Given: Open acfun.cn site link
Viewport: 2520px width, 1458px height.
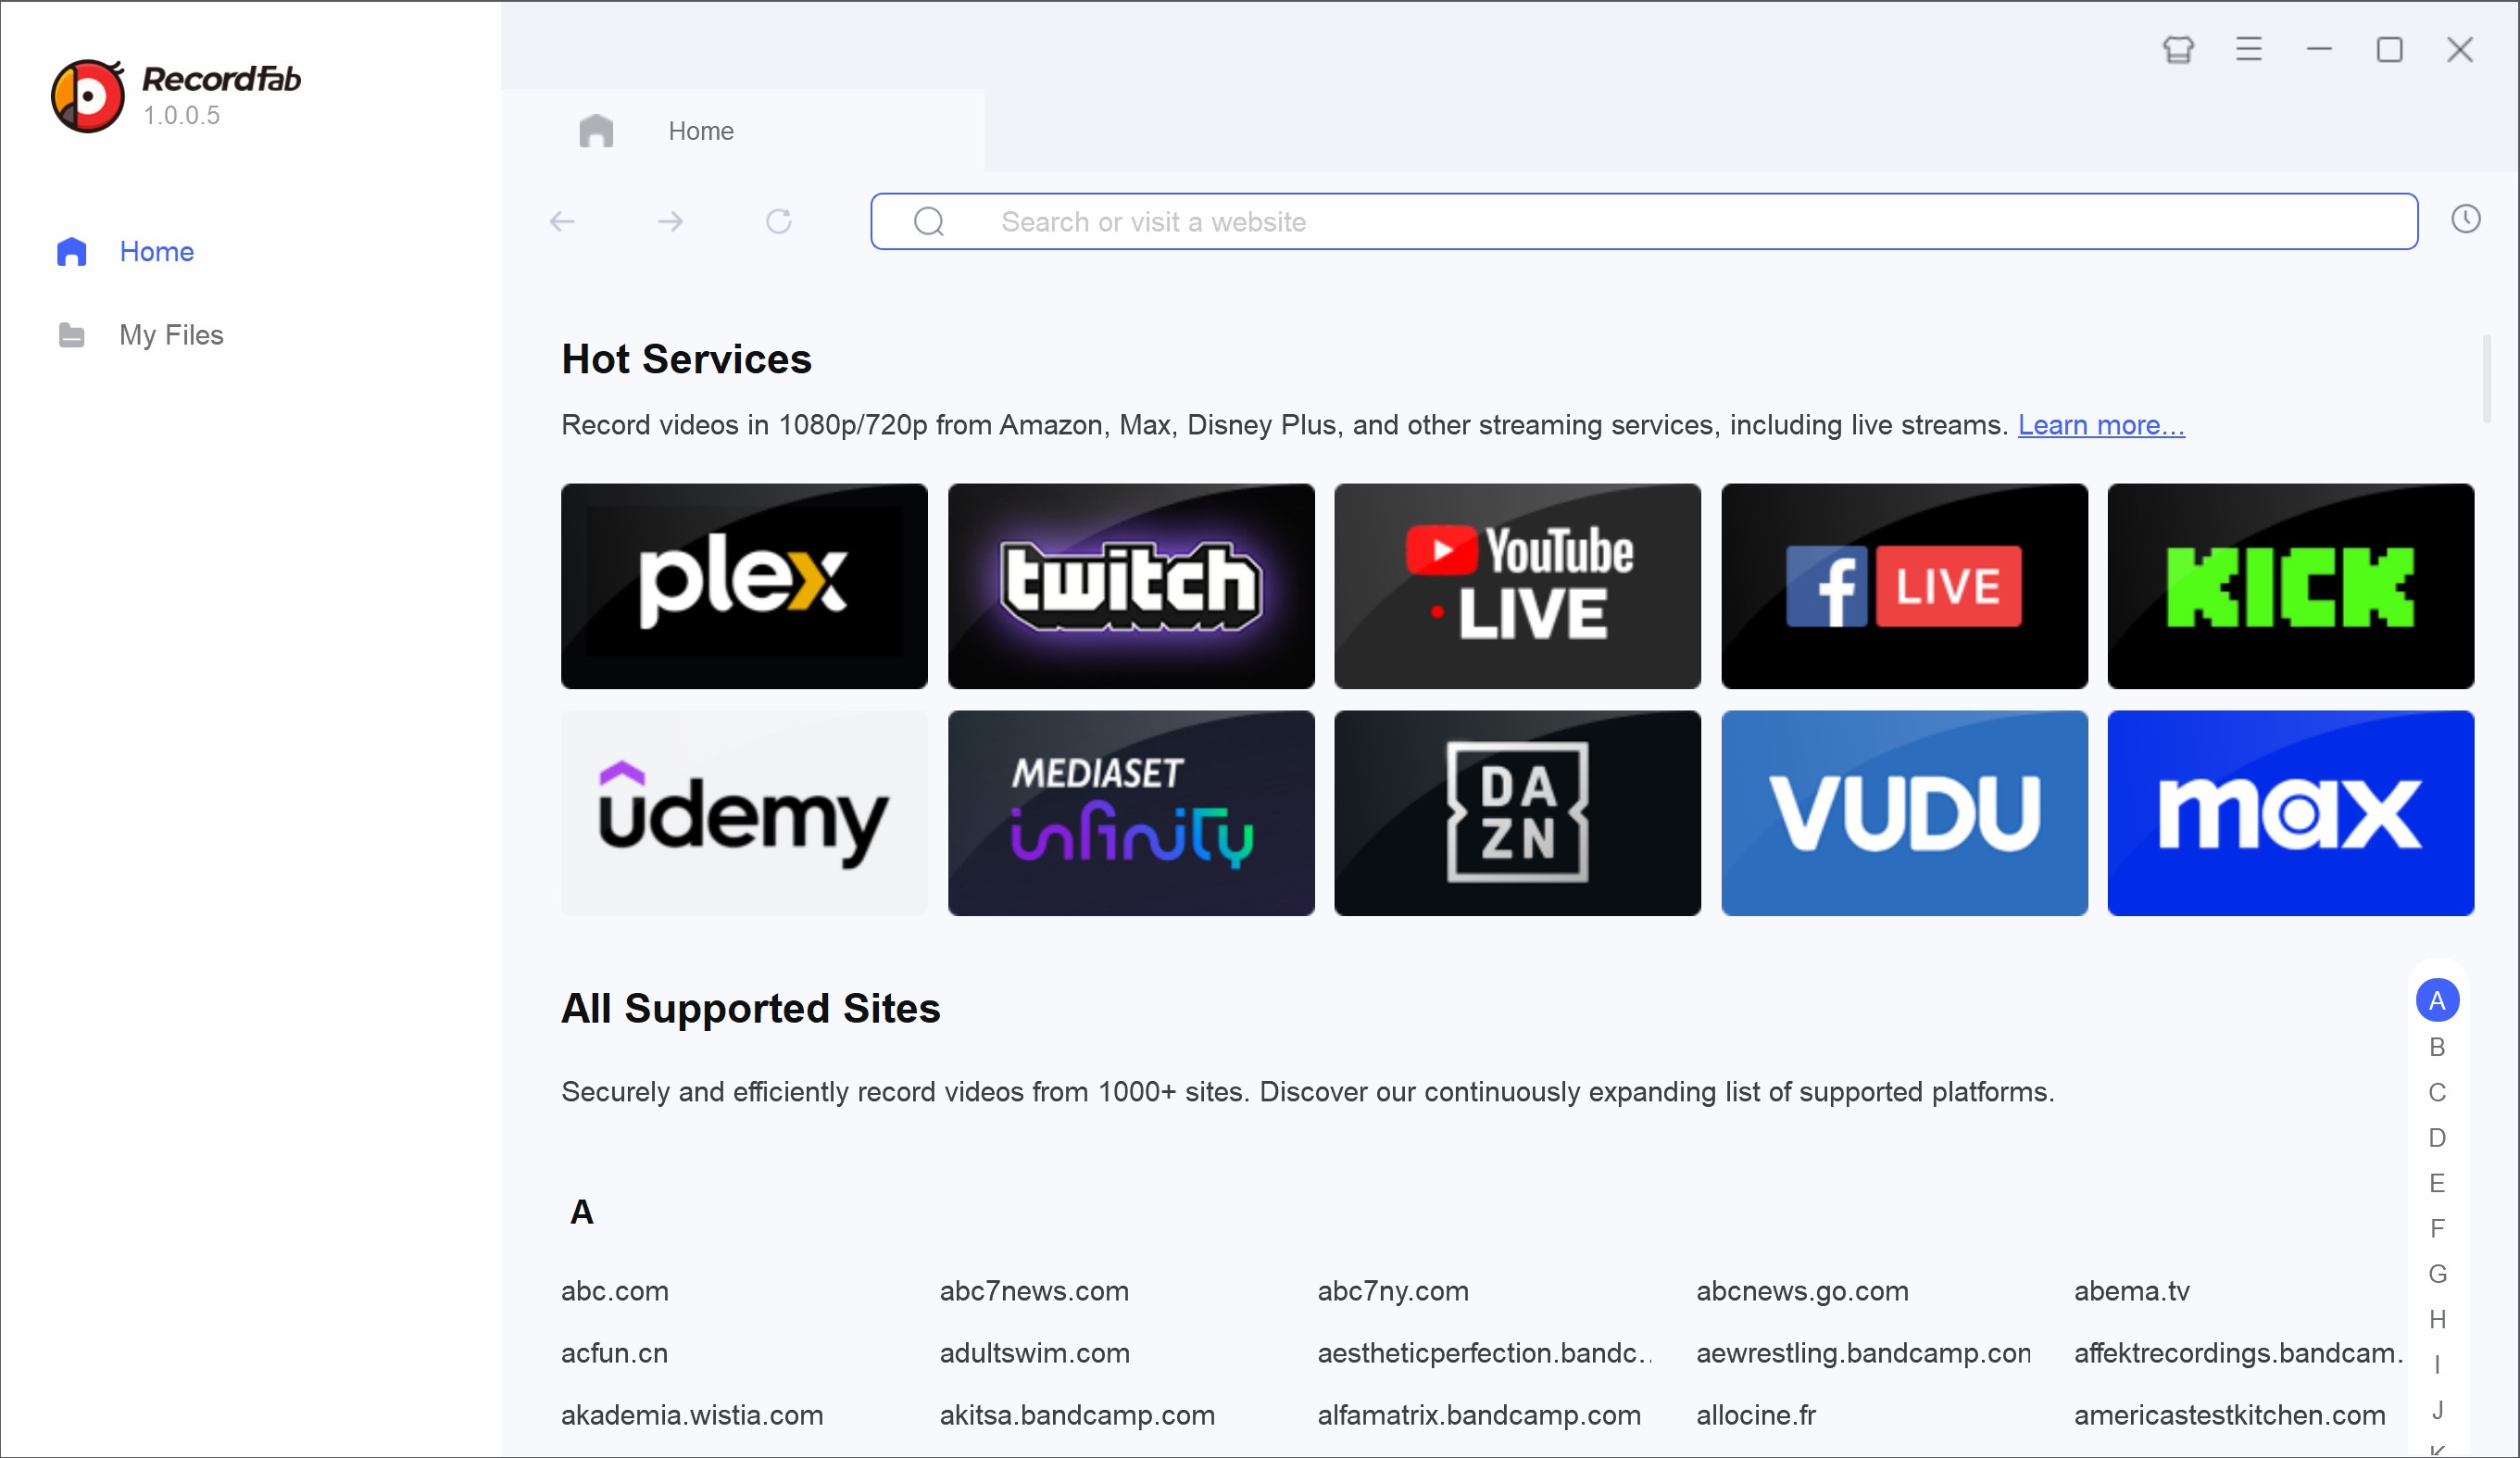Looking at the screenshot, I should click(x=614, y=1353).
